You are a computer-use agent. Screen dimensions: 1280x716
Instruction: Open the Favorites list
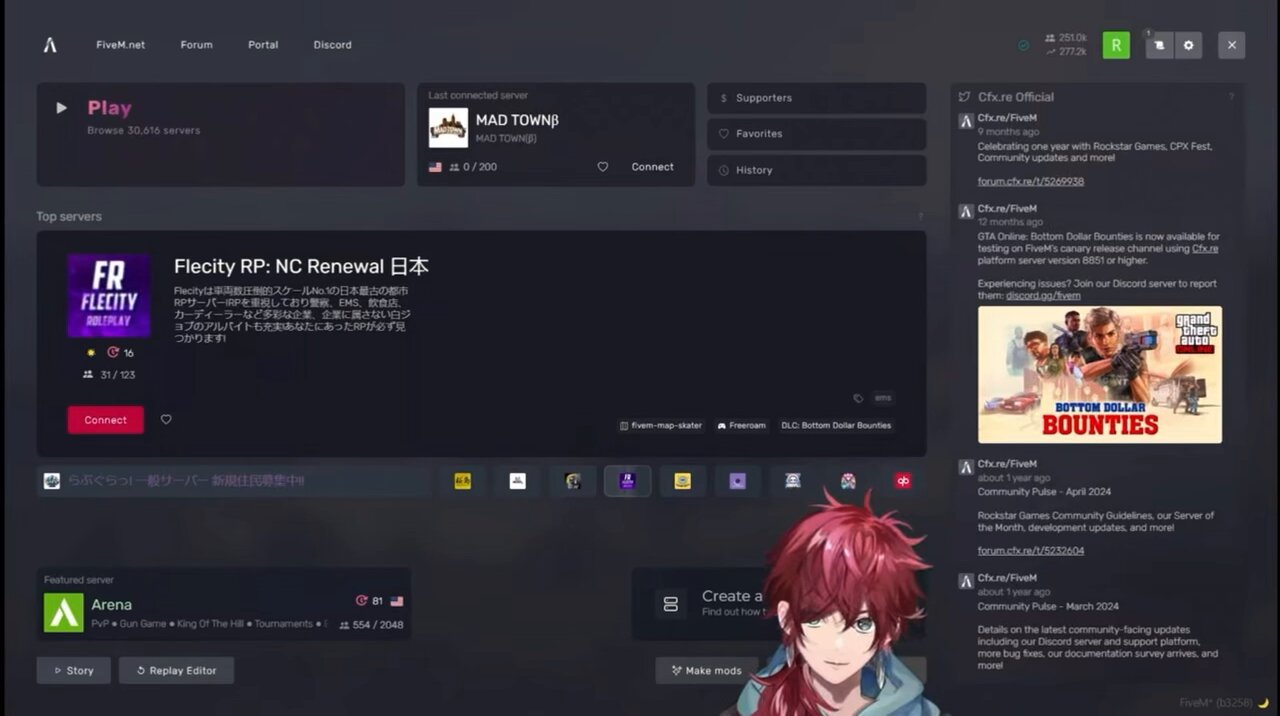click(x=816, y=134)
